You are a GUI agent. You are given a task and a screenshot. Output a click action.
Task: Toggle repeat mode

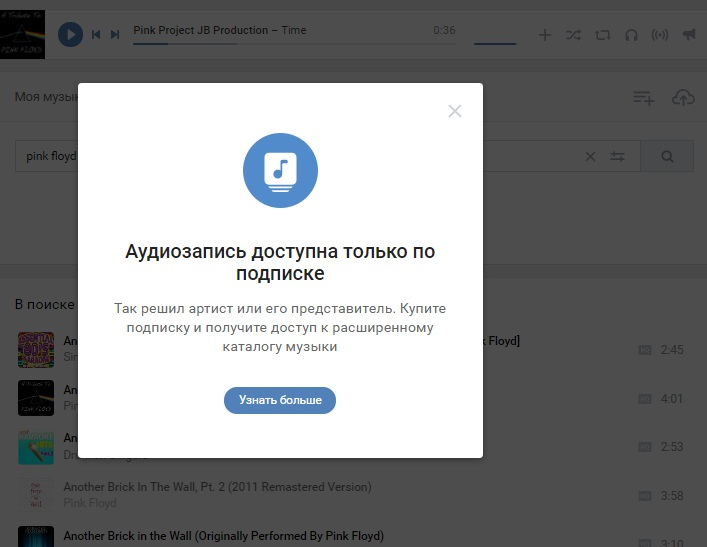pos(602,35)
